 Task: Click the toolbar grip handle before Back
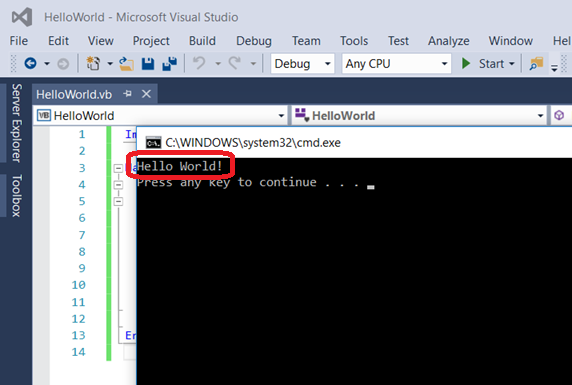click(13, 64)
